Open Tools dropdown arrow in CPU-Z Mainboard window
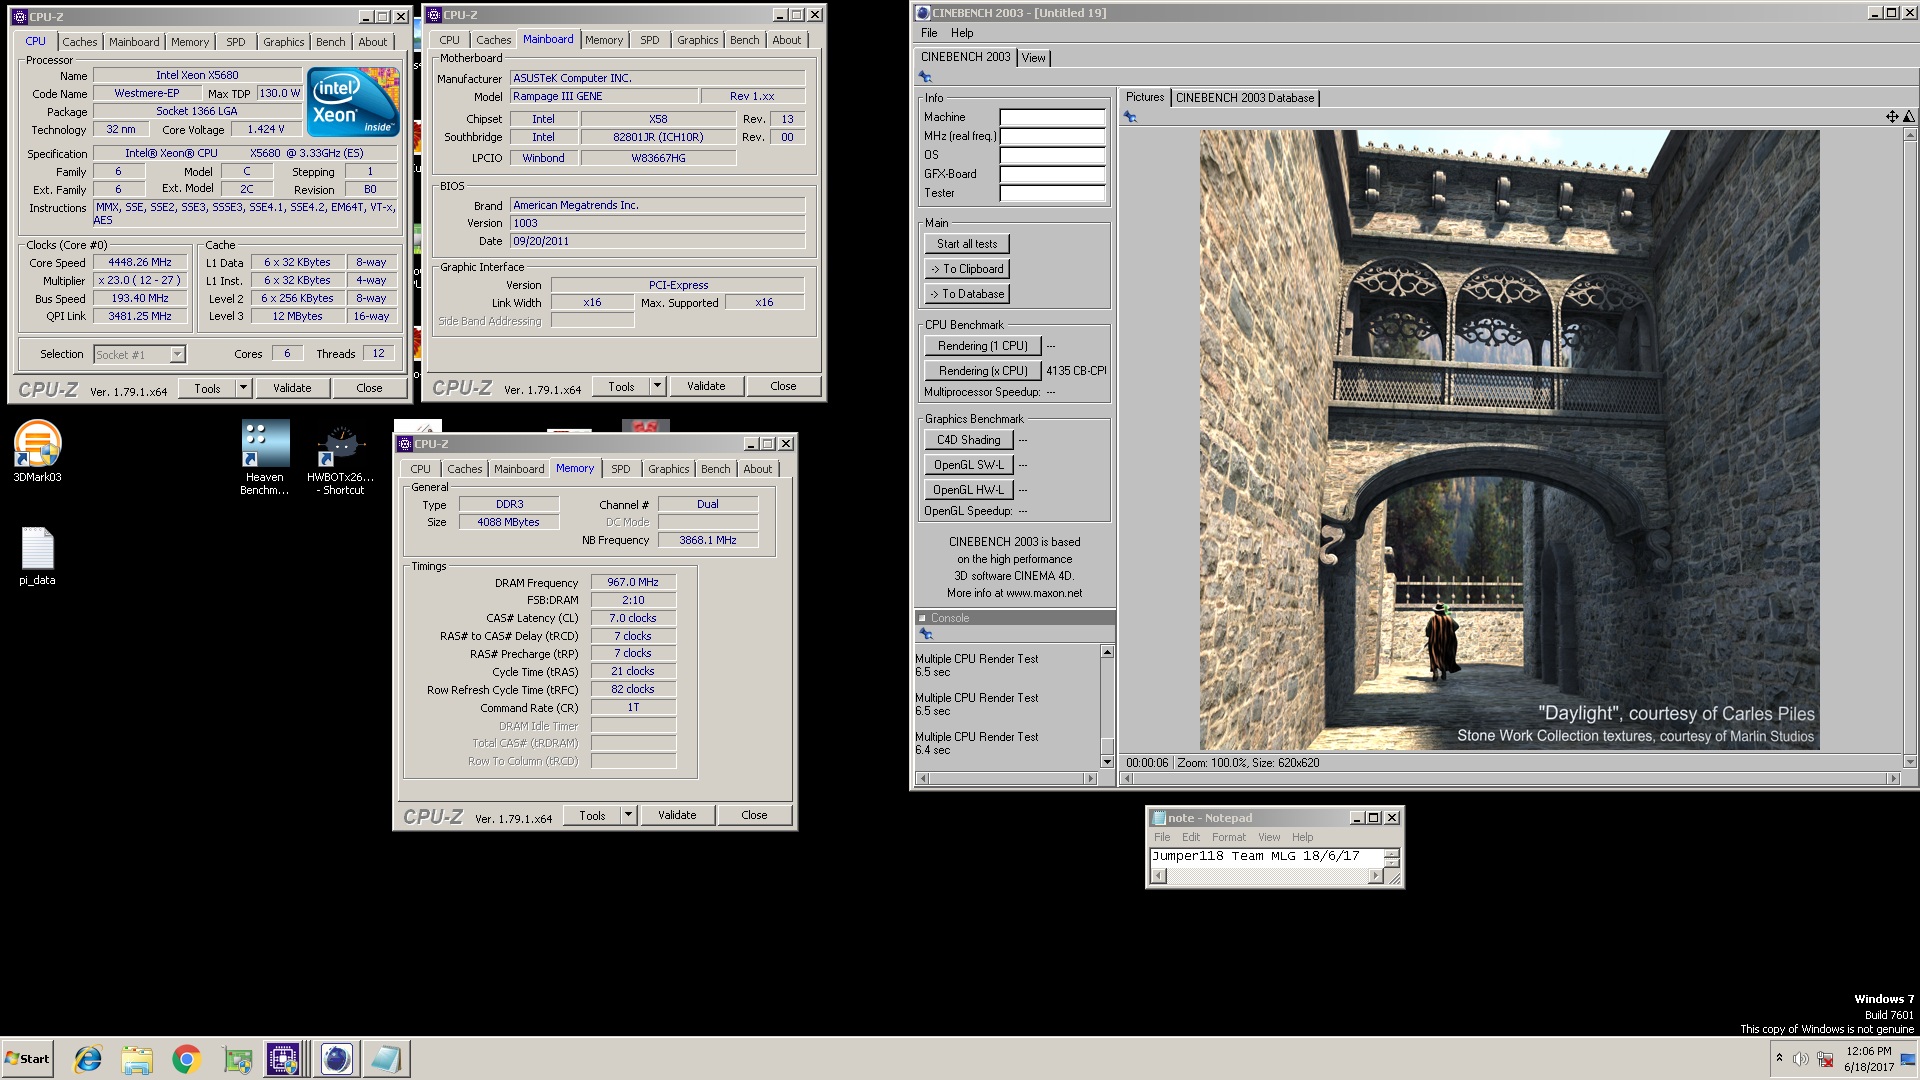Image resolution: width=1920 pixels, height=1080 pixels. point(657,386)
